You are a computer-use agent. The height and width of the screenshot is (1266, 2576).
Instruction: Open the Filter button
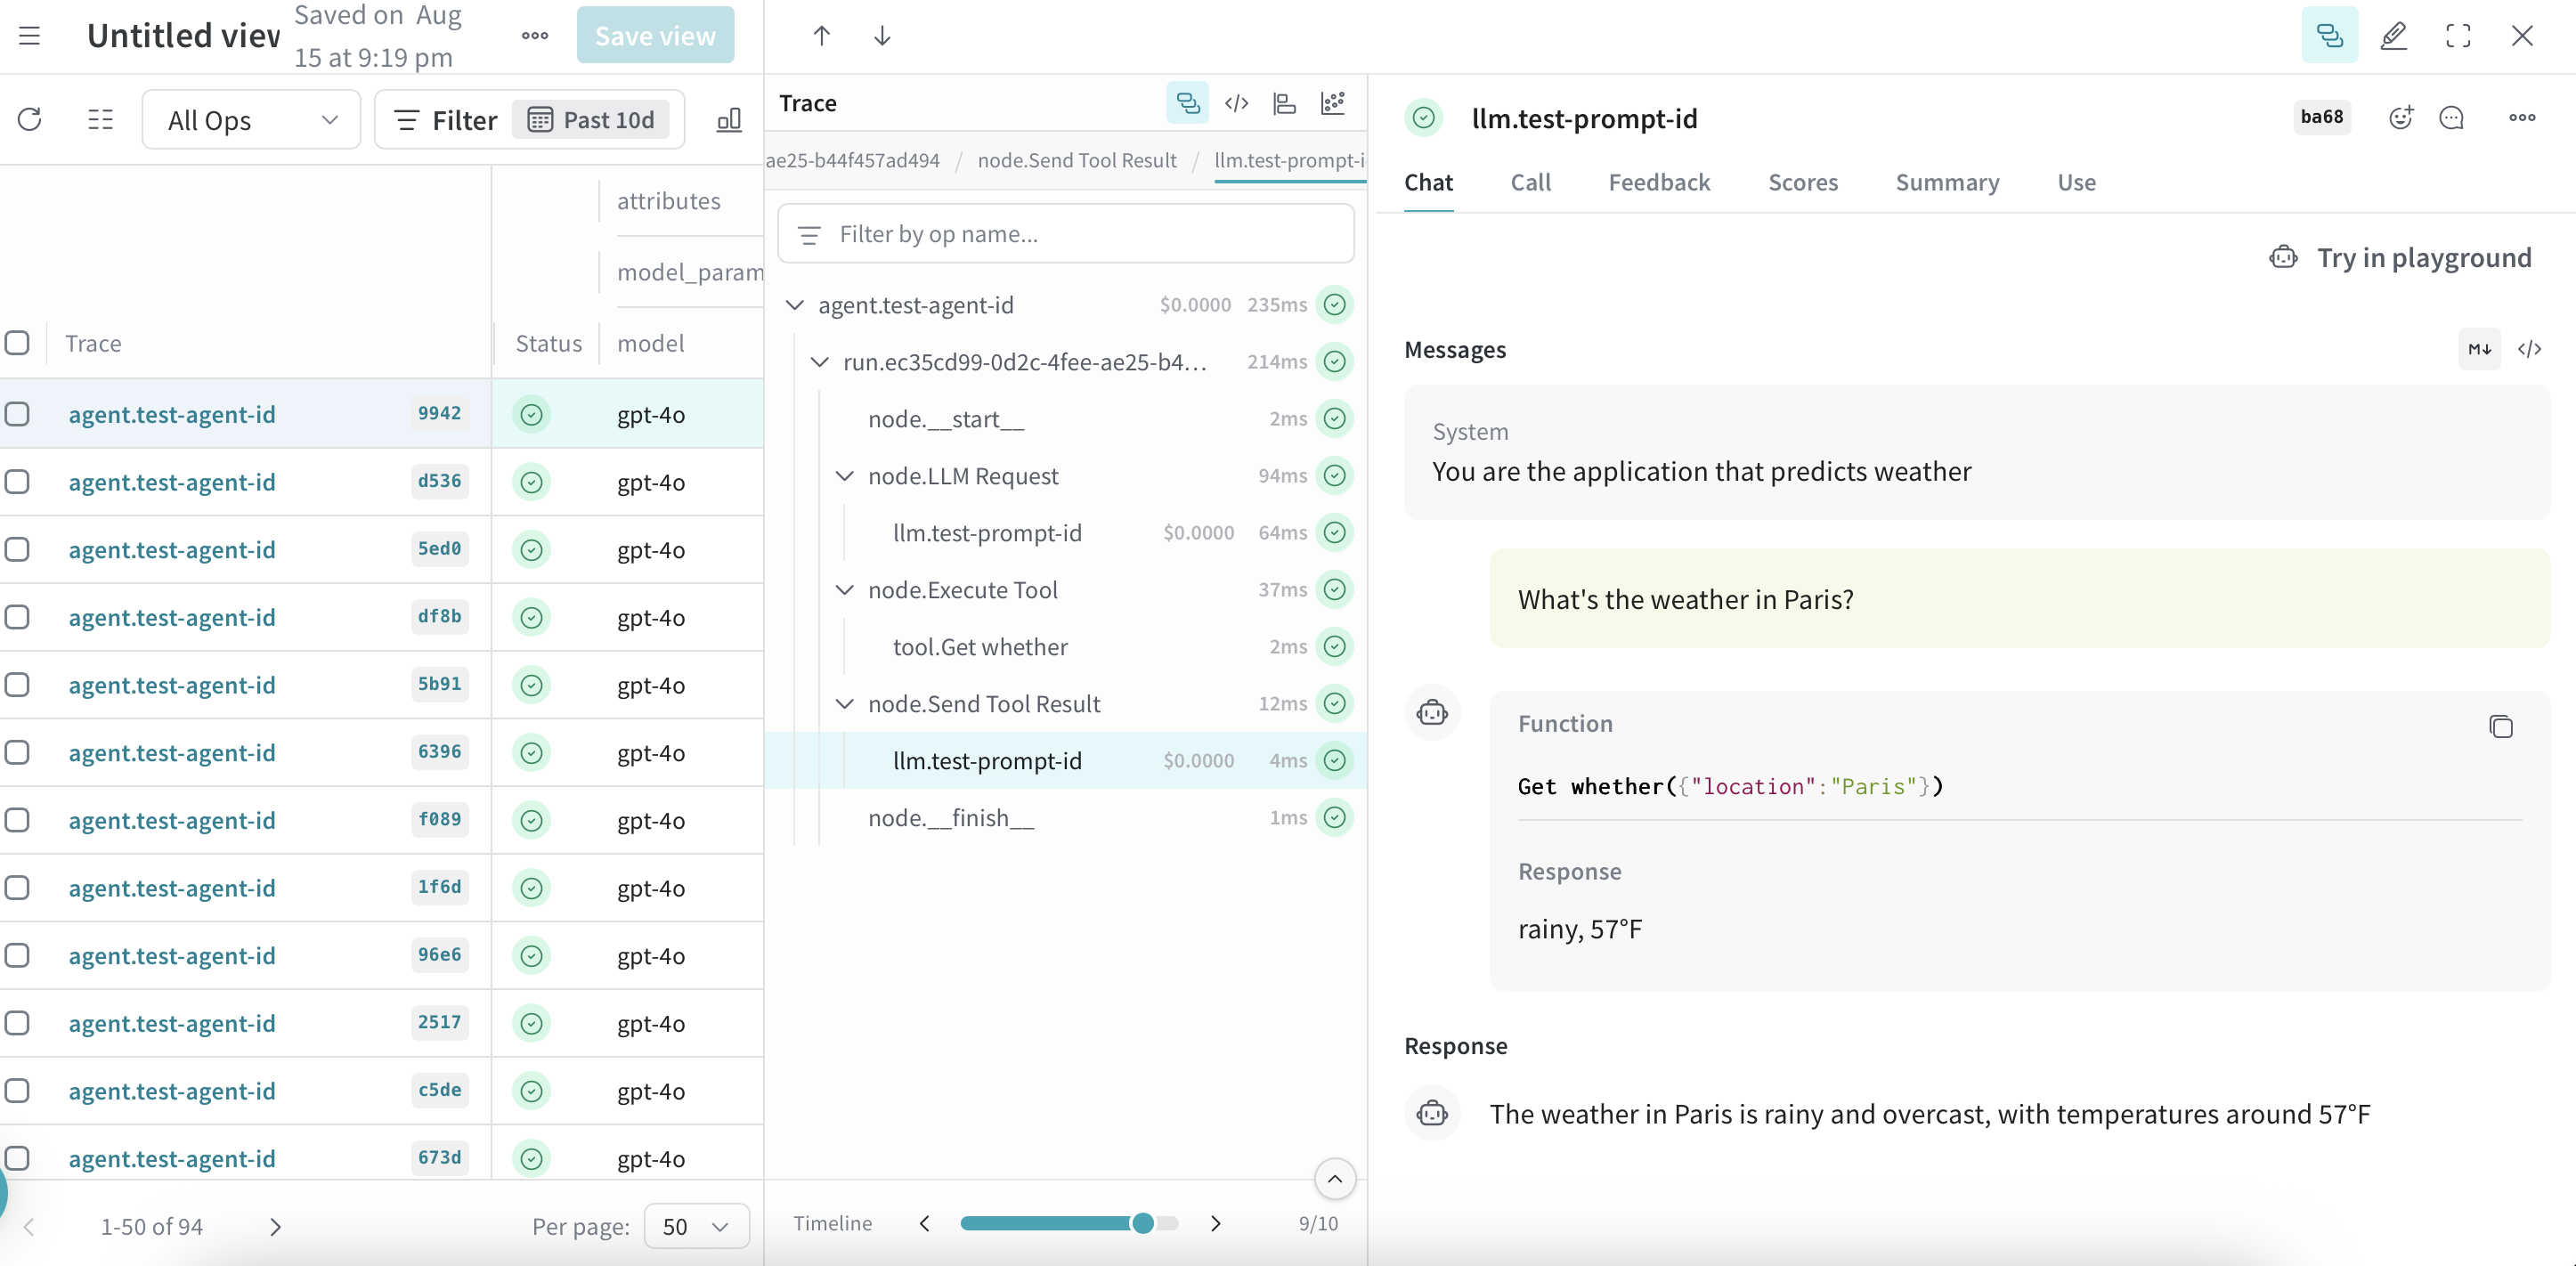[x=446, y=120]
